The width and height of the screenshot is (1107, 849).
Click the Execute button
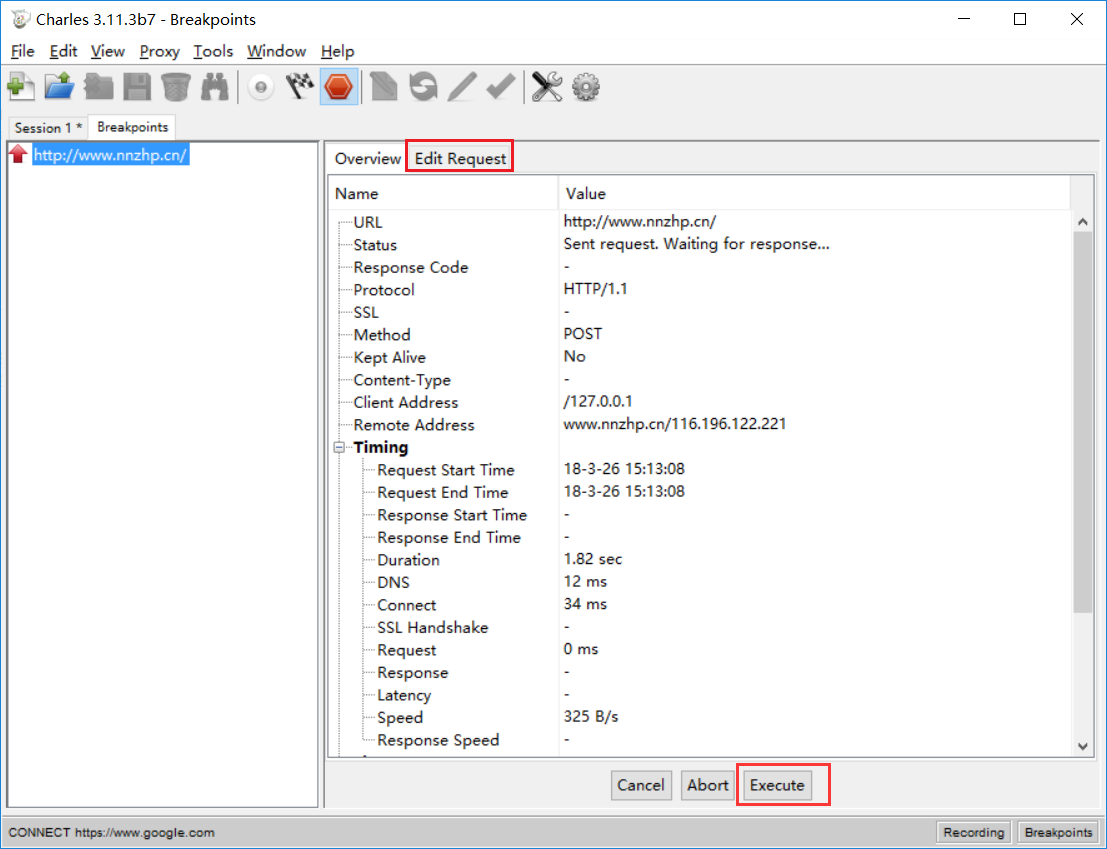coord(777,785)
